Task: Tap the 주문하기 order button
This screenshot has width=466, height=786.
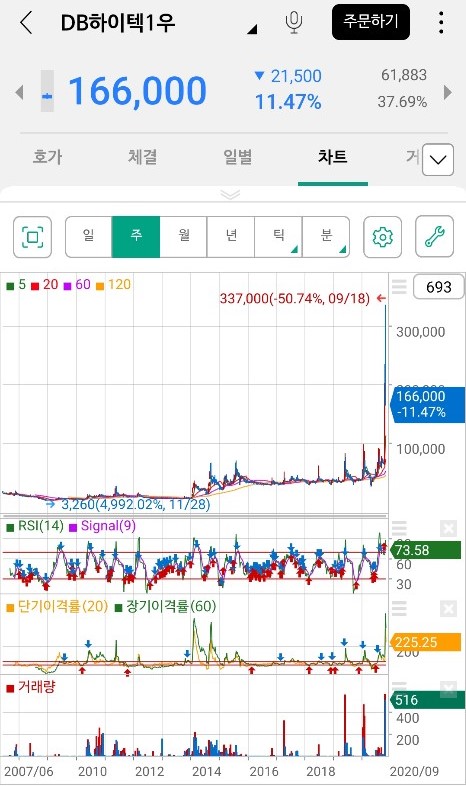Action: (x=371, y=22)
